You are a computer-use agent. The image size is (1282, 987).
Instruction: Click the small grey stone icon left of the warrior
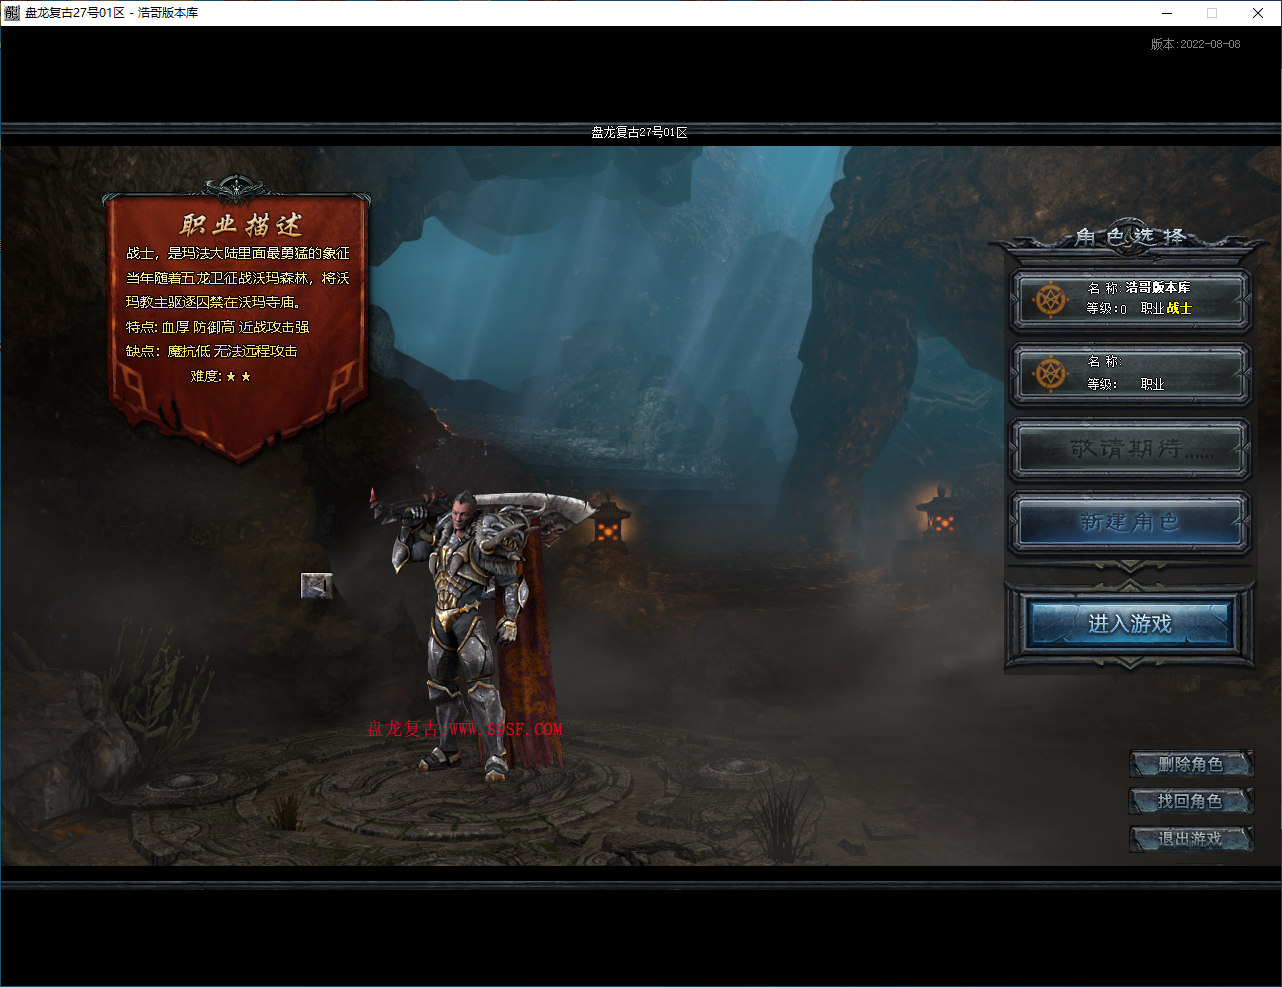(x=316, y=585)
